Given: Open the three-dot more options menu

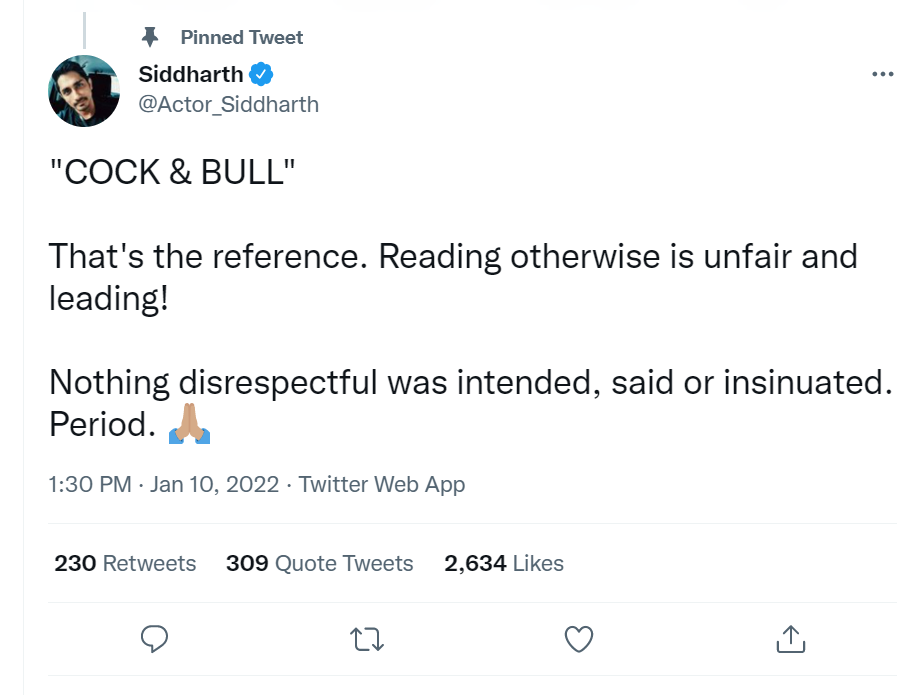Looking at the screenshot, I should (883, 74).
